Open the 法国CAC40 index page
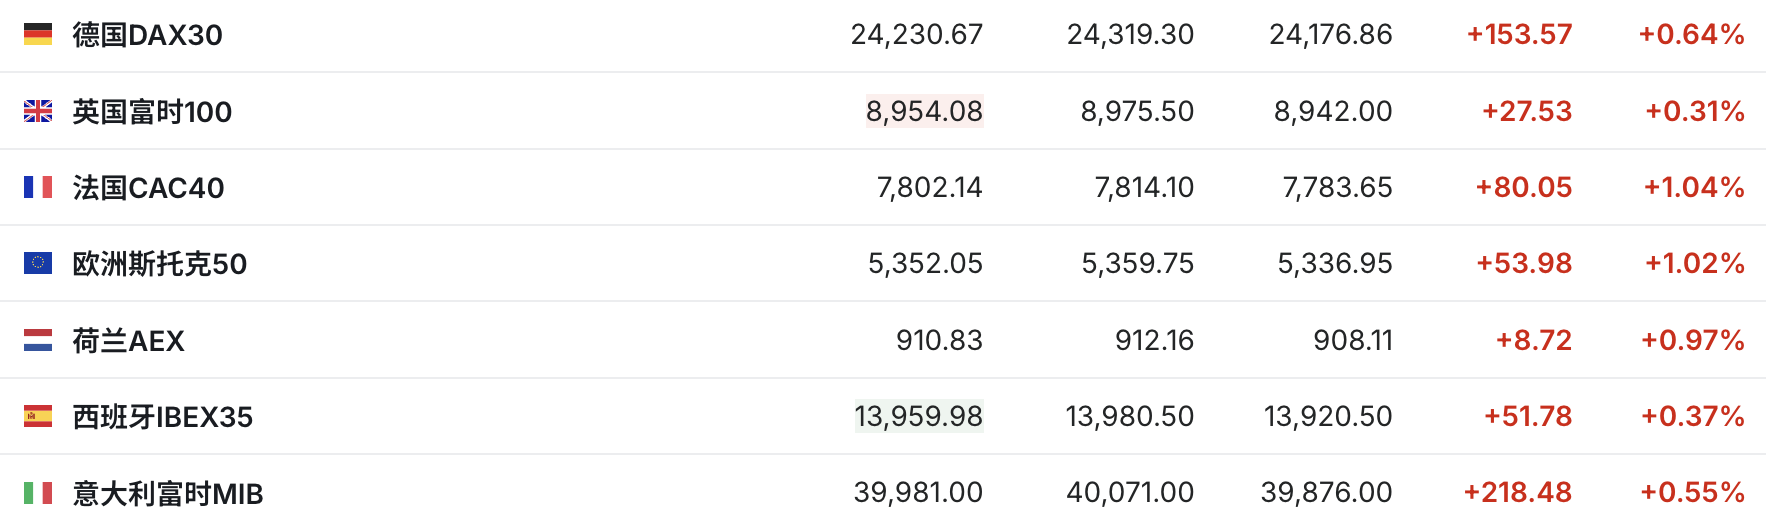1766x522 pixels. [148, 187]
